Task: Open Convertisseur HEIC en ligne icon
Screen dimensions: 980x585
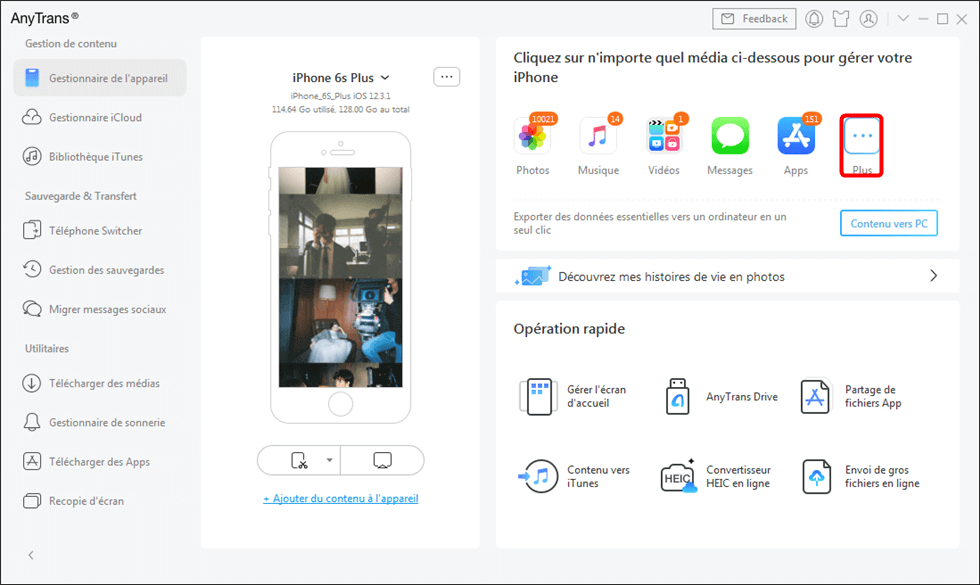Action: (678, 477)
